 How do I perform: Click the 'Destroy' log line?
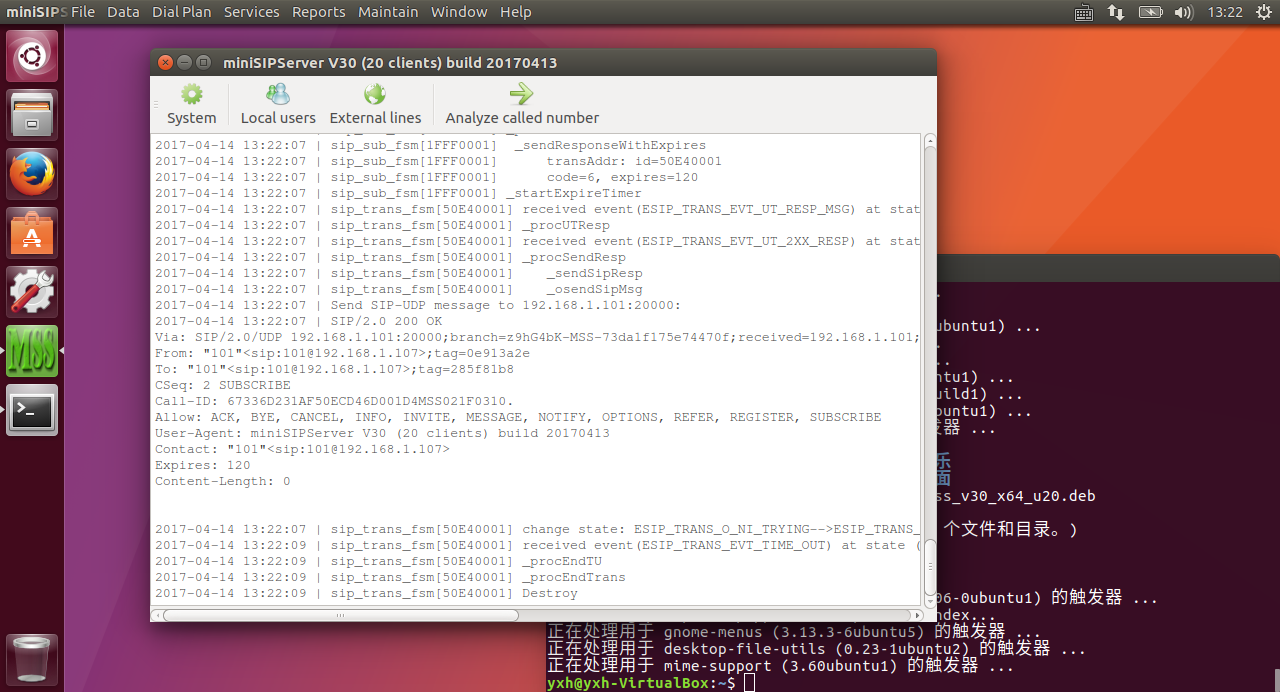[x=366, y=593]
